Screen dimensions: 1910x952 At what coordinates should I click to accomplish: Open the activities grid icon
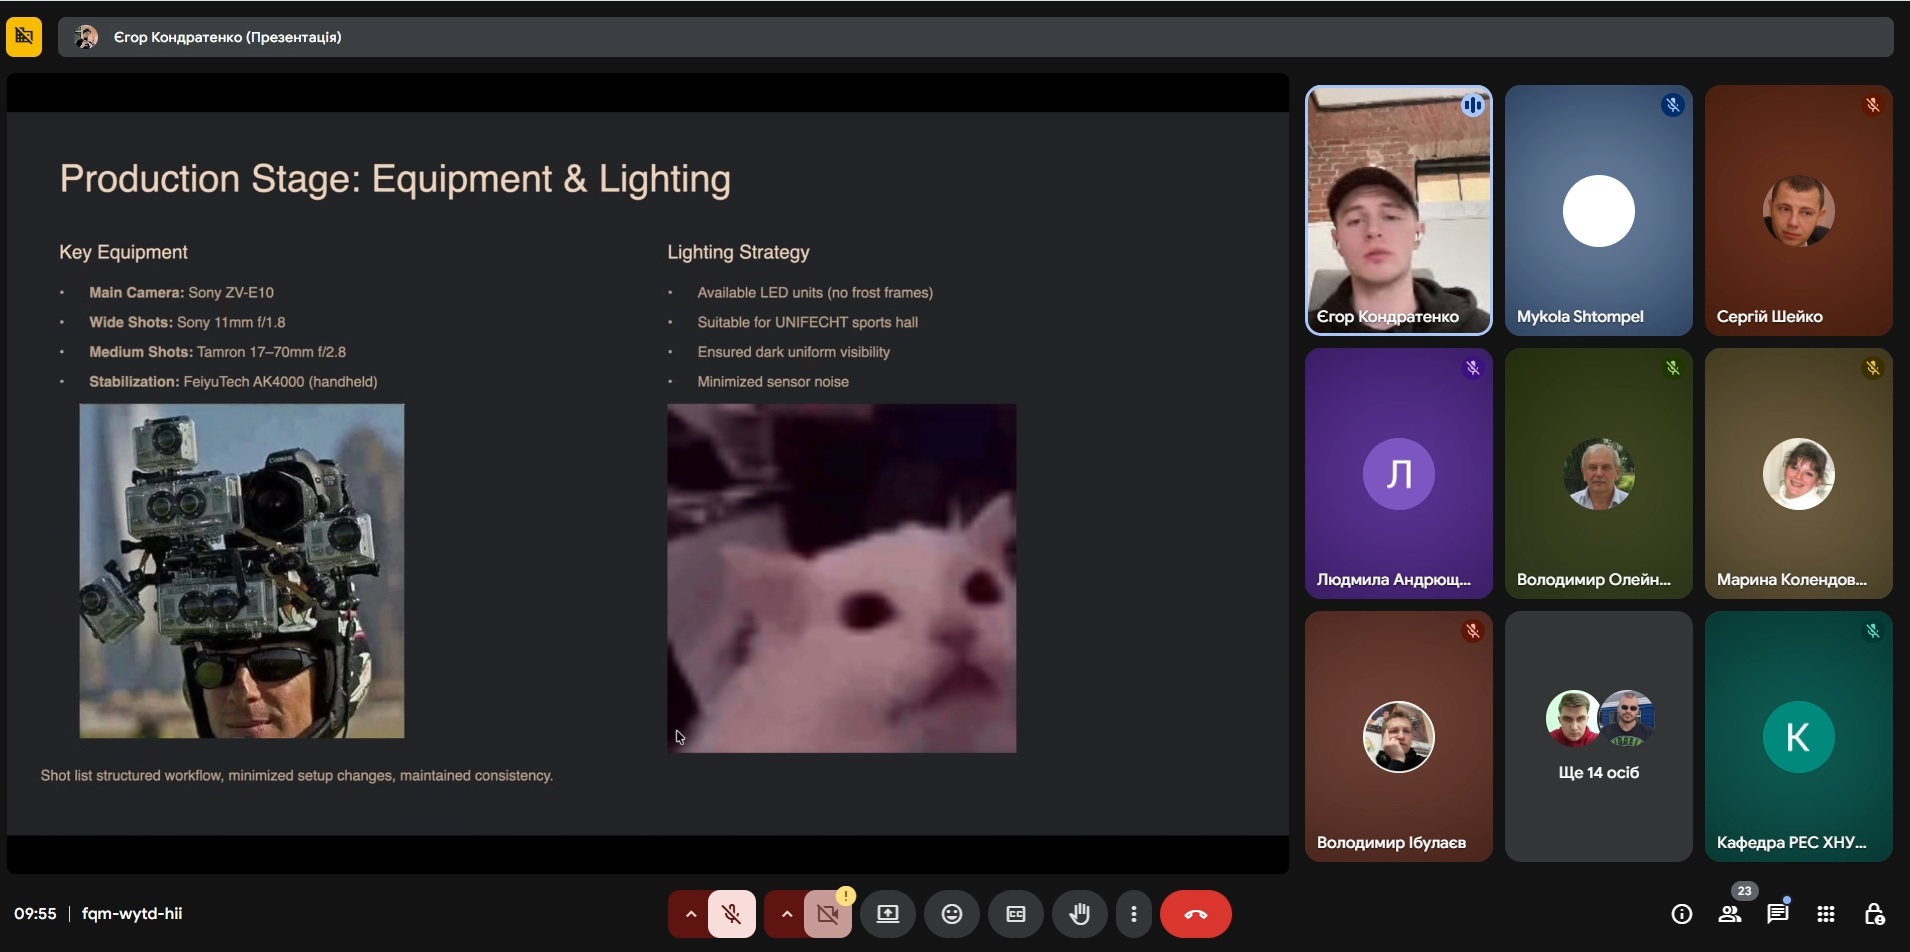[x=1826, y=914]
